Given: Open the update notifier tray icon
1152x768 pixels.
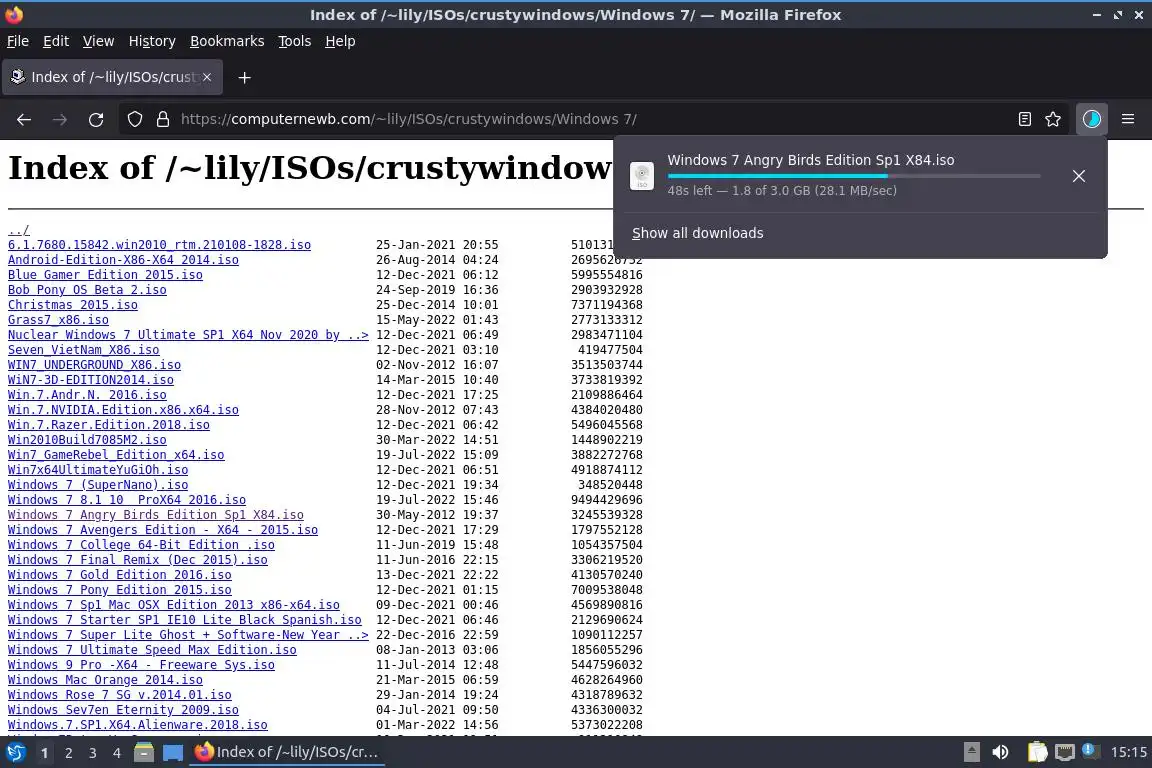Looking at the screenshot, I should click(x=1090, y=751).
